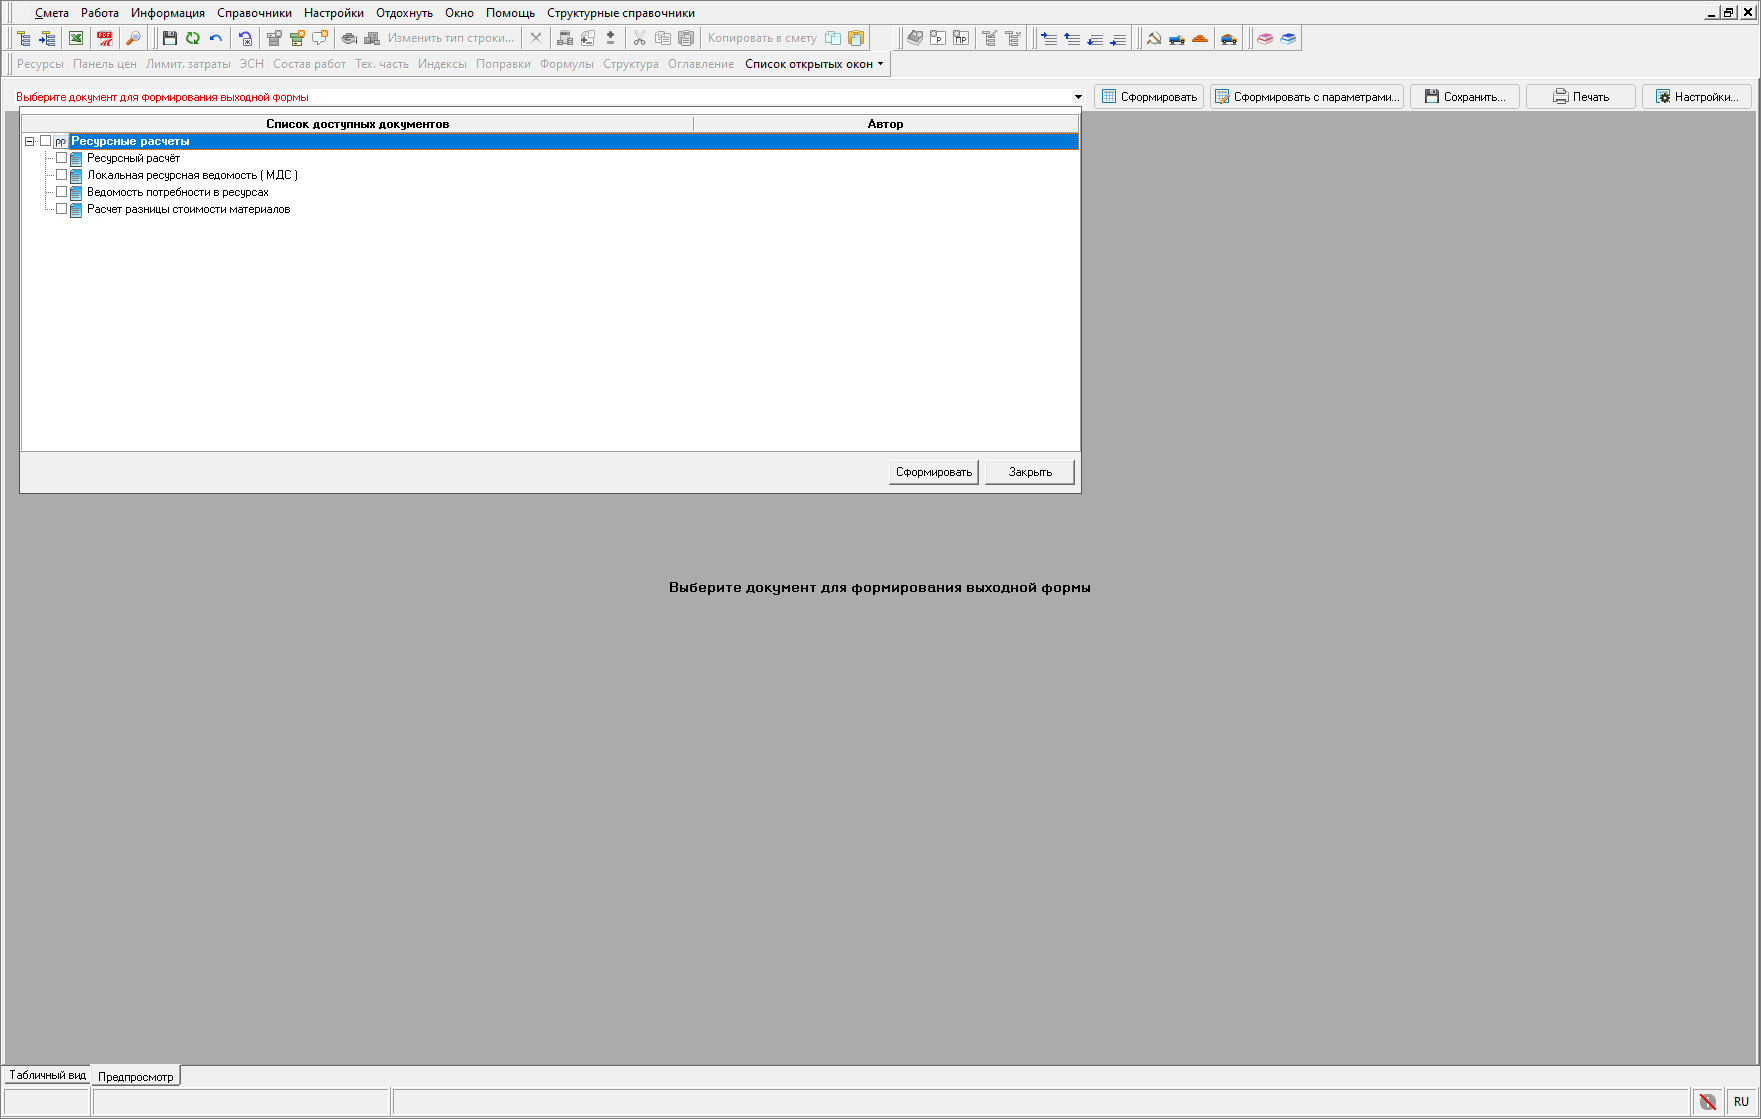Screen dimensions: 1761x1119
Task: Click the 'Автор' column header
Action: (885, 124)
